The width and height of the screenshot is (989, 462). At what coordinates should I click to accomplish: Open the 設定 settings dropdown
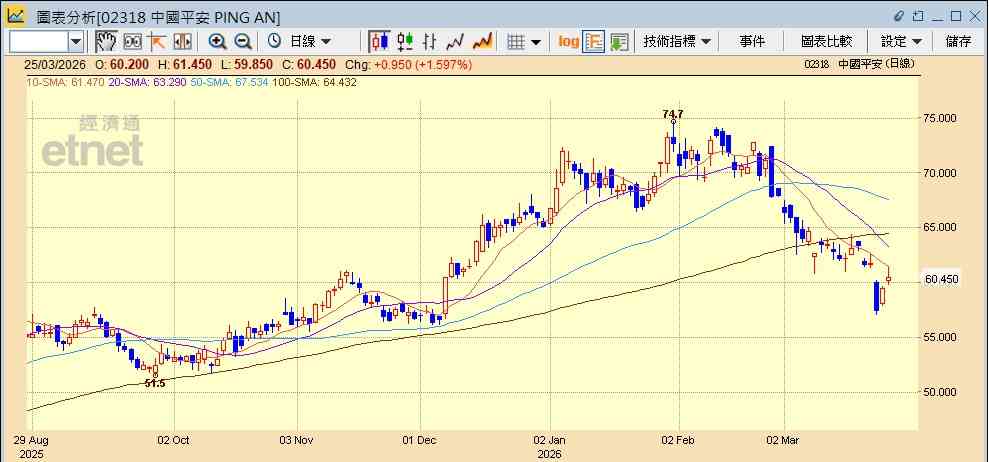click(x=901, y=42)
